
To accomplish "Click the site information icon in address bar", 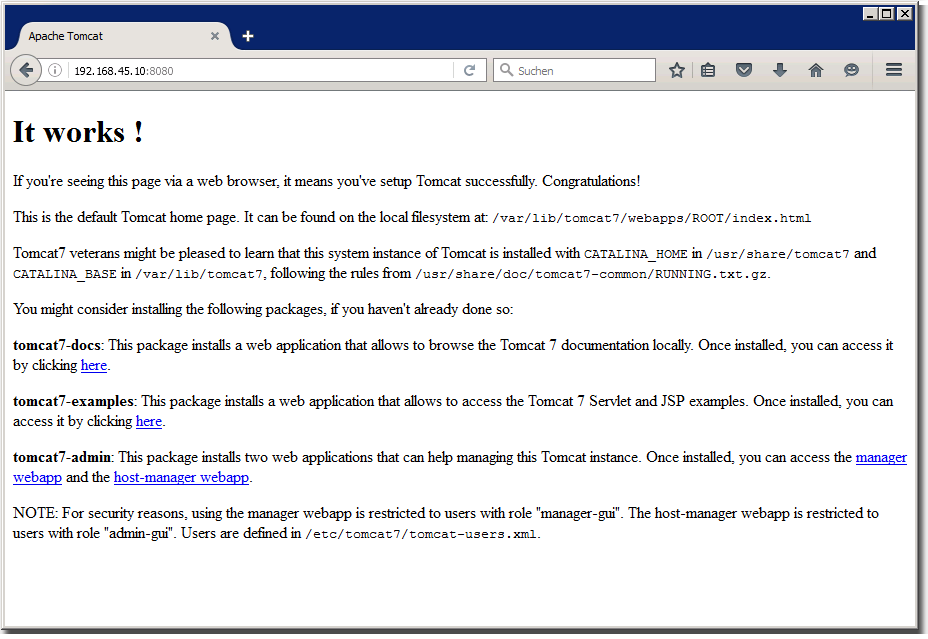I will (55, 71).
